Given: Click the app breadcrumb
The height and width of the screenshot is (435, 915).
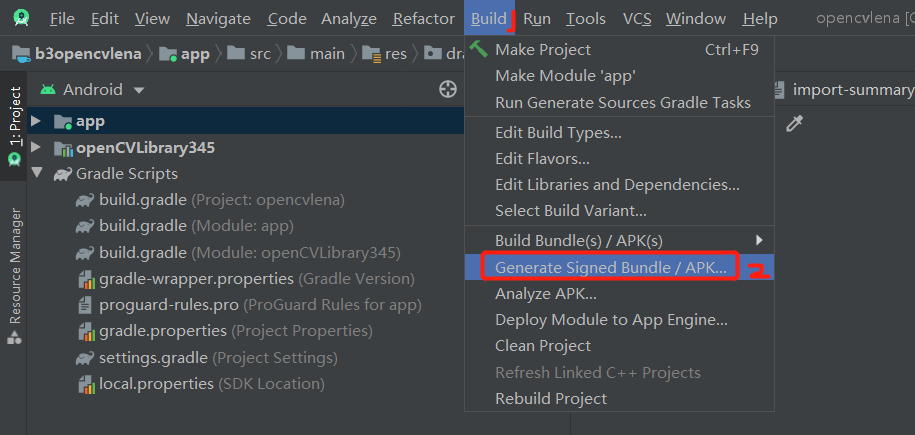Looking at the screenshot, I should [x=184, y=54].
